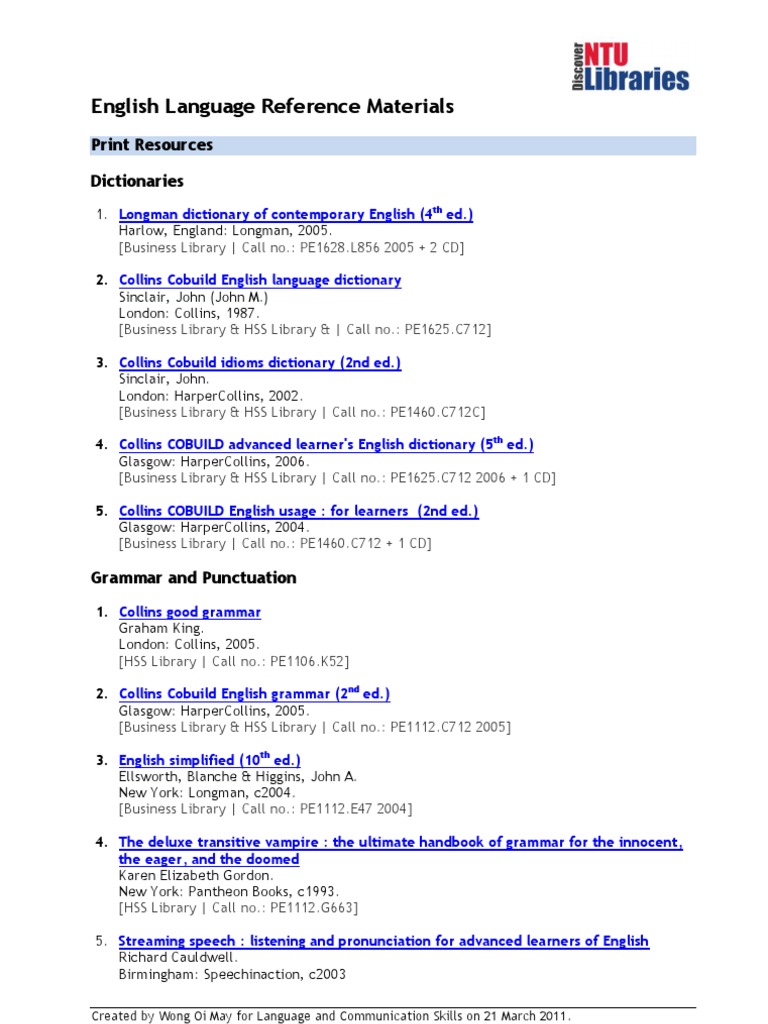The height and width of the screenshot is (1024, 768).
Task: Open Collins Cobuild English language dictionary link
Action: point(260,280)
